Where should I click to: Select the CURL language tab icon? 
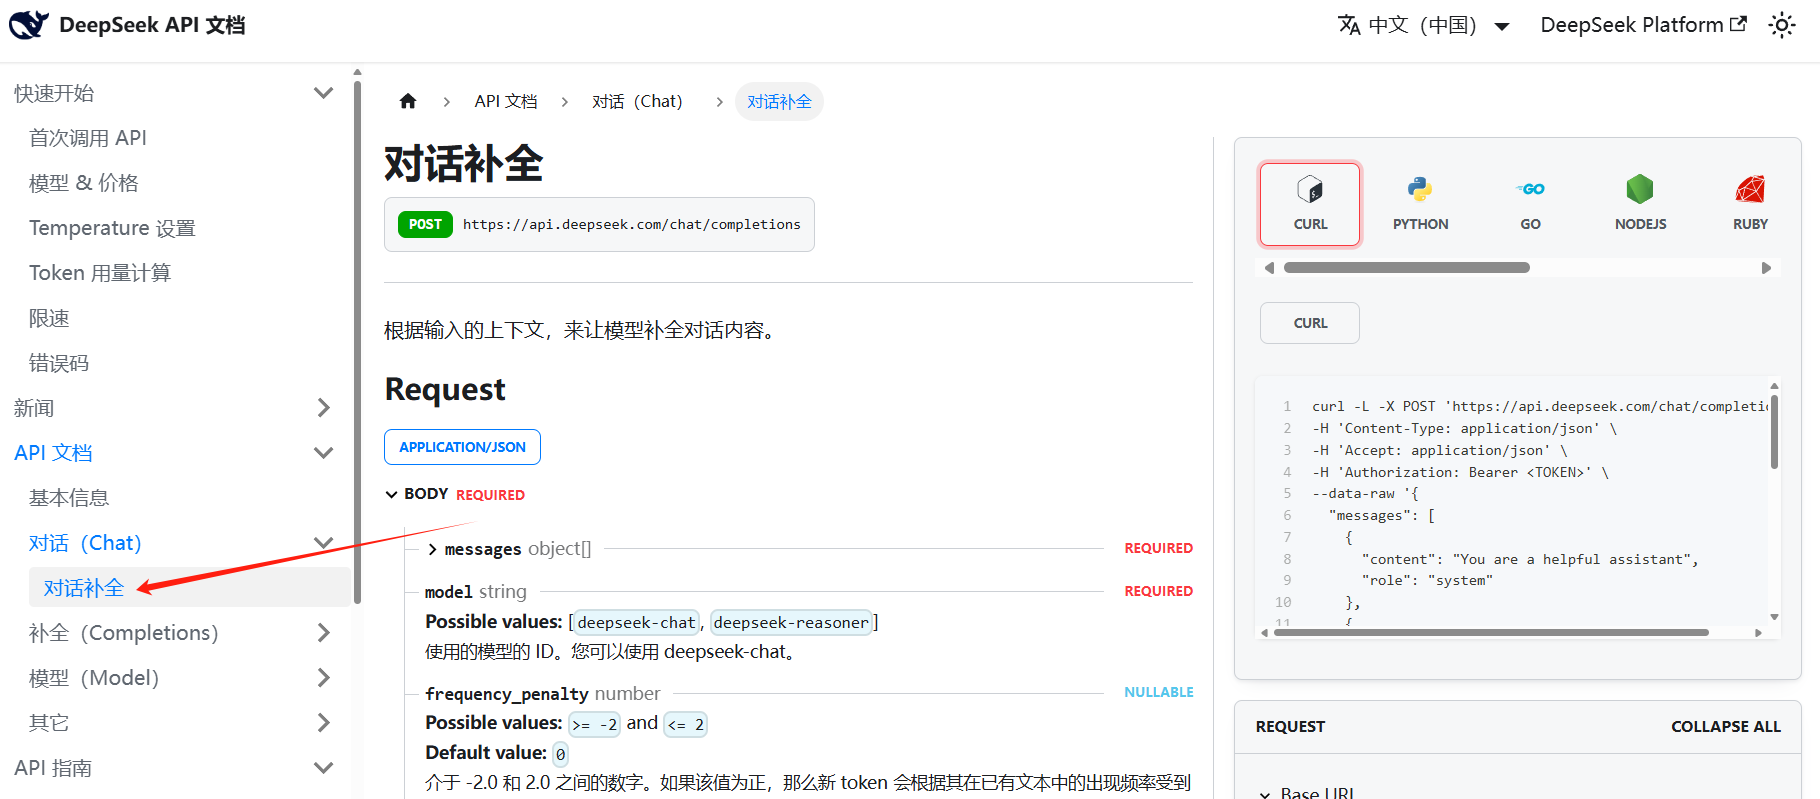coord(1310,203)
